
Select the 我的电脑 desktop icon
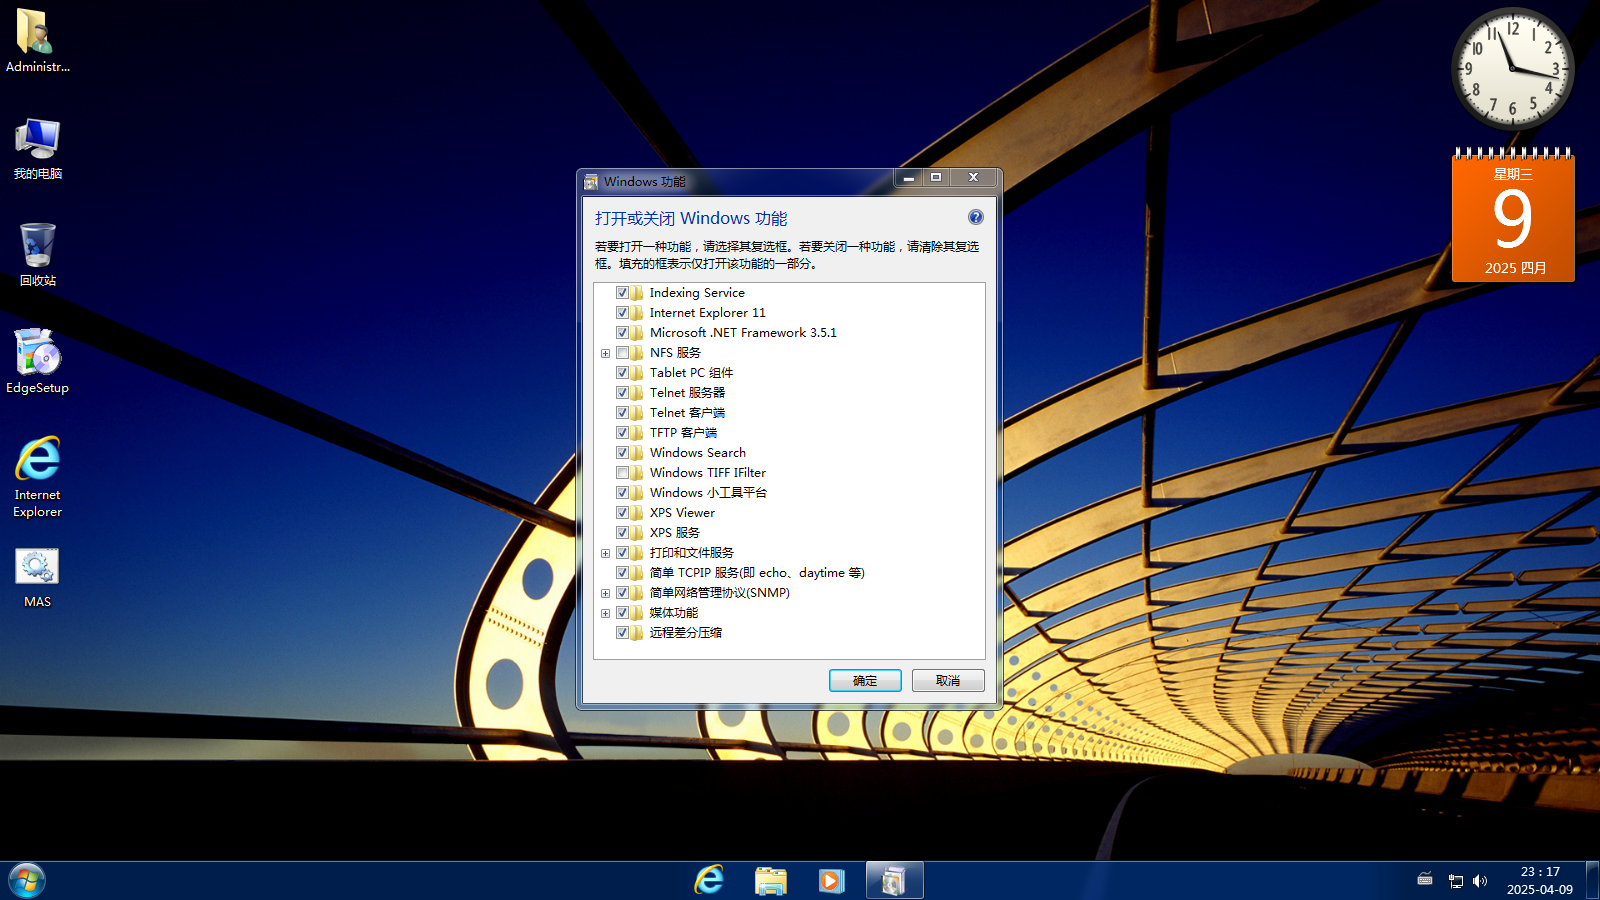(38, 149)
